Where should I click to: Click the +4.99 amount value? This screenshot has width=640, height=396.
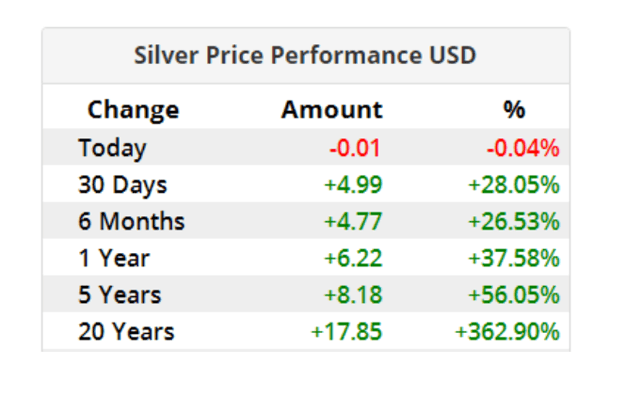point(353,185)
